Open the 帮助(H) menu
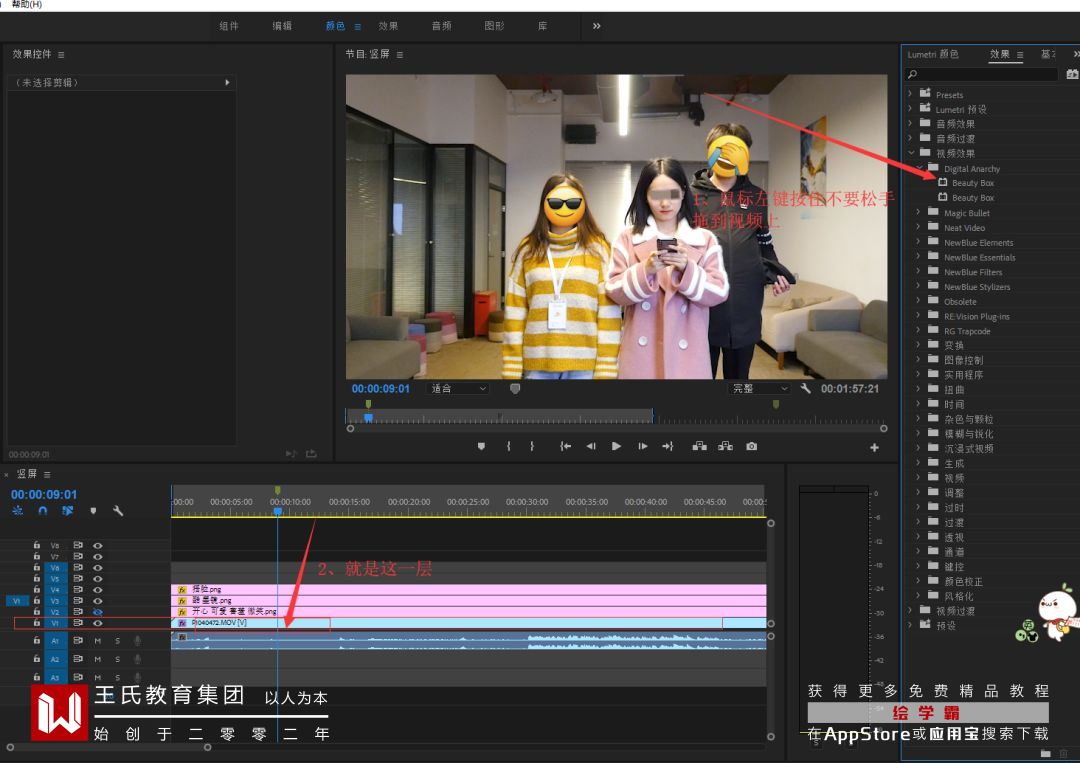Viewport: 1080px width, 763px height. point(27,4)
